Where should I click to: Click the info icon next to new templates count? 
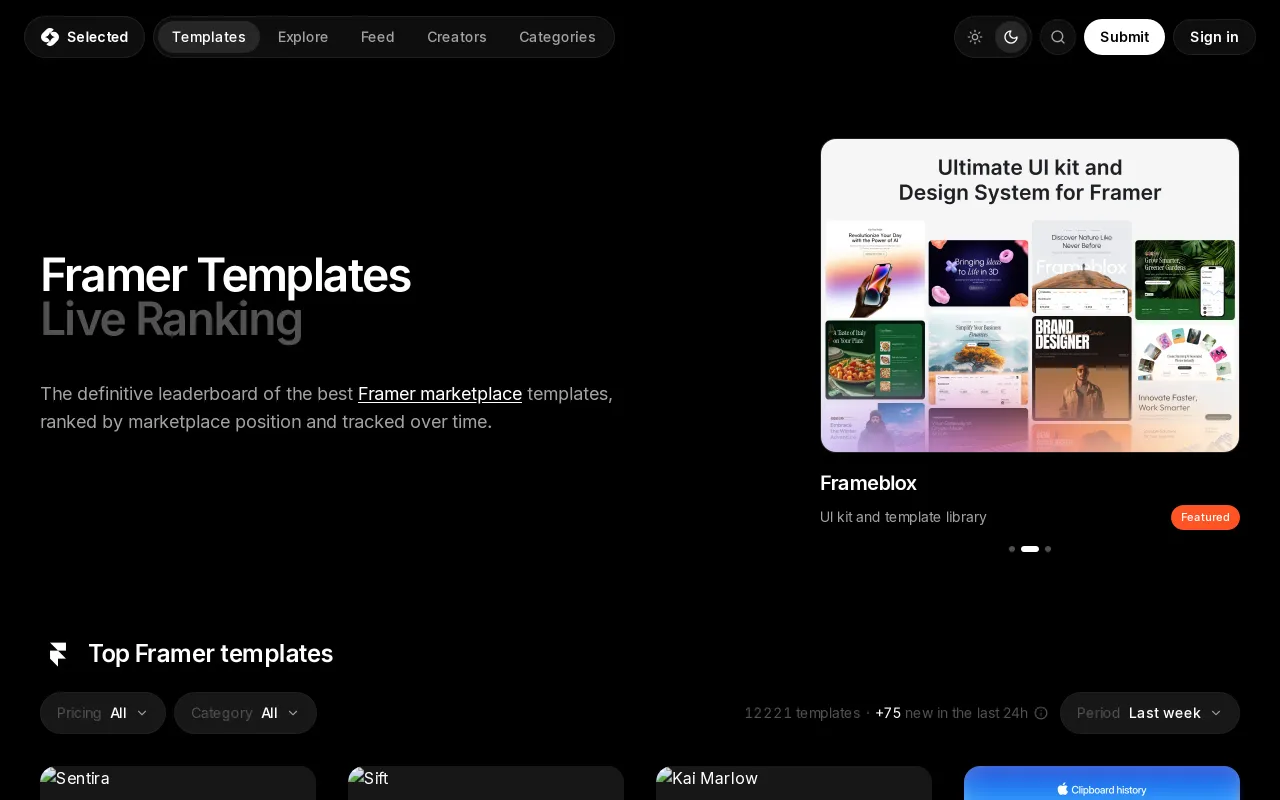coord(1041,713)
